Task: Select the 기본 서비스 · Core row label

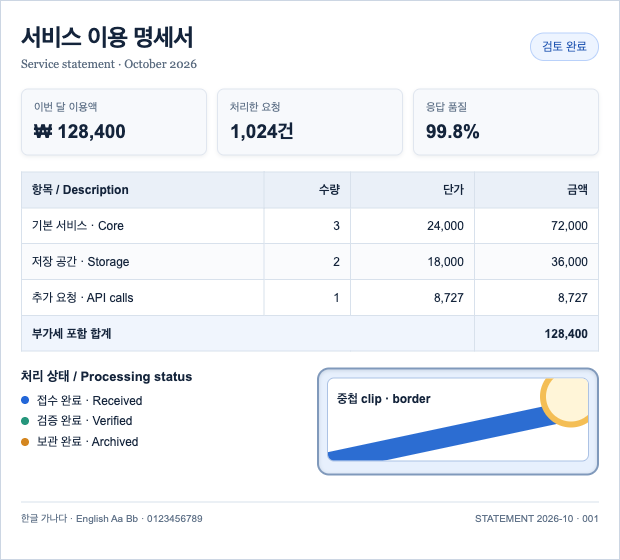Action: coord(78,226)
